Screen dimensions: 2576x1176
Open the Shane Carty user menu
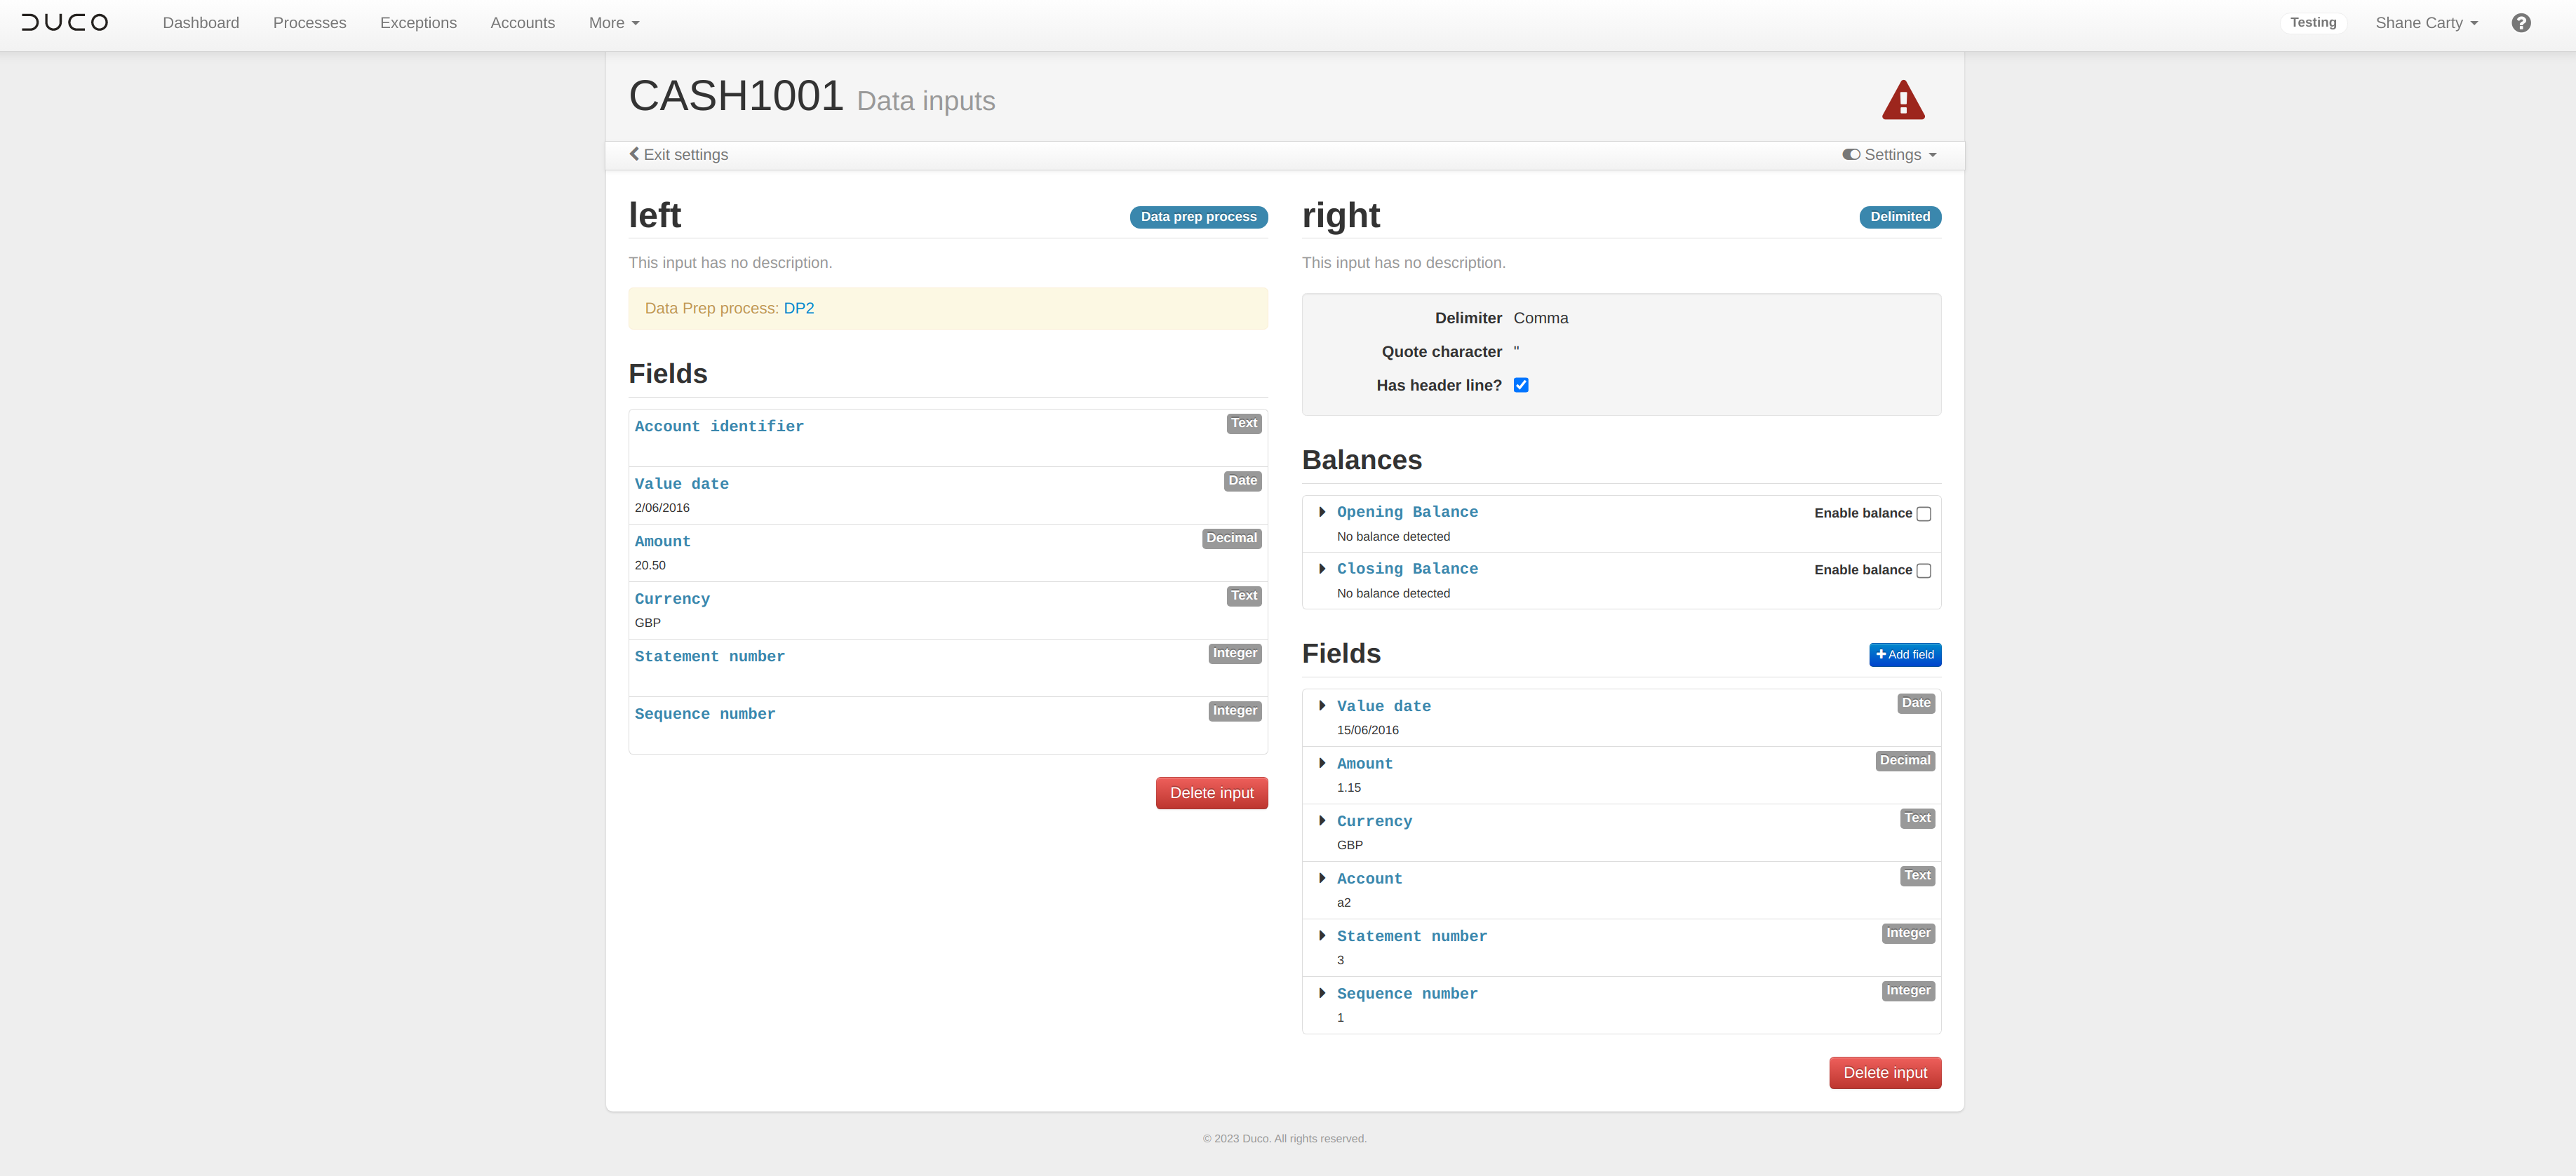2426,23
